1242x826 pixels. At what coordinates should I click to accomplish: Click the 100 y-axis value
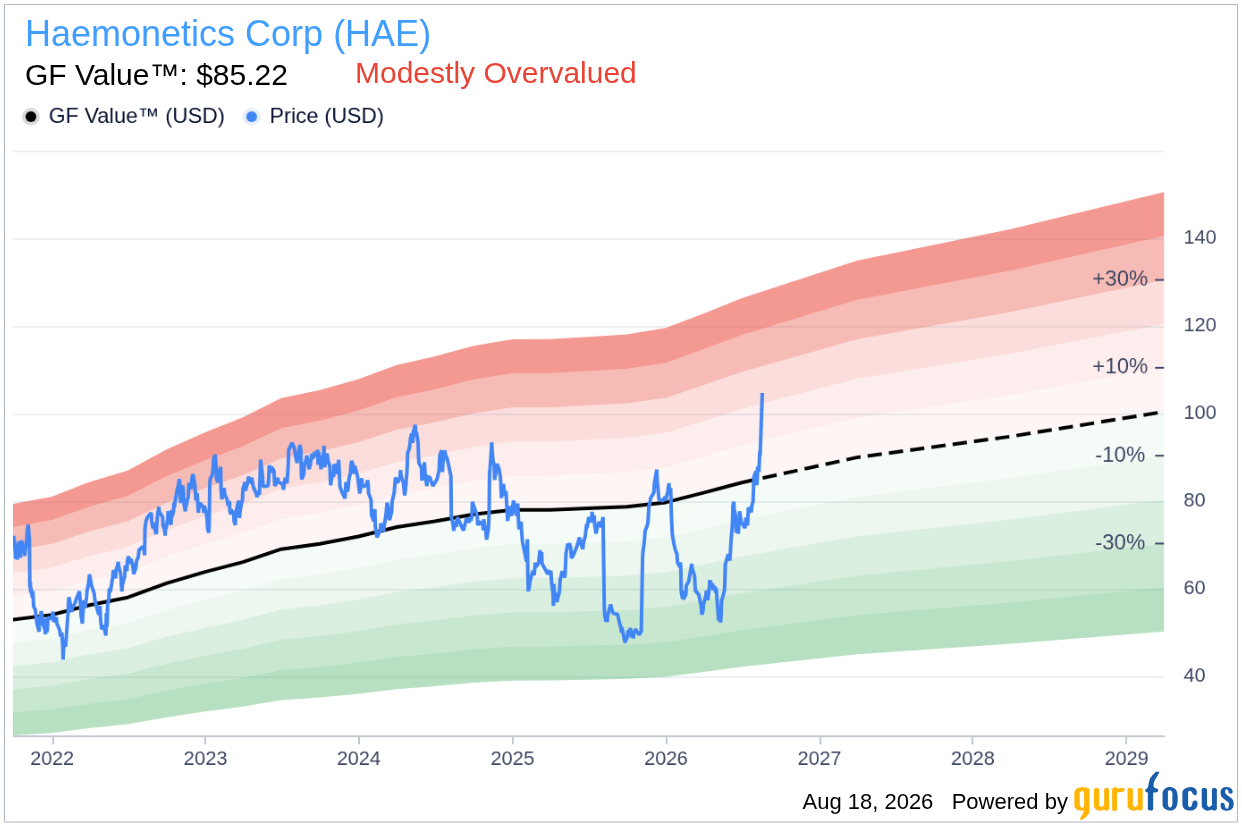[1200, 413]
